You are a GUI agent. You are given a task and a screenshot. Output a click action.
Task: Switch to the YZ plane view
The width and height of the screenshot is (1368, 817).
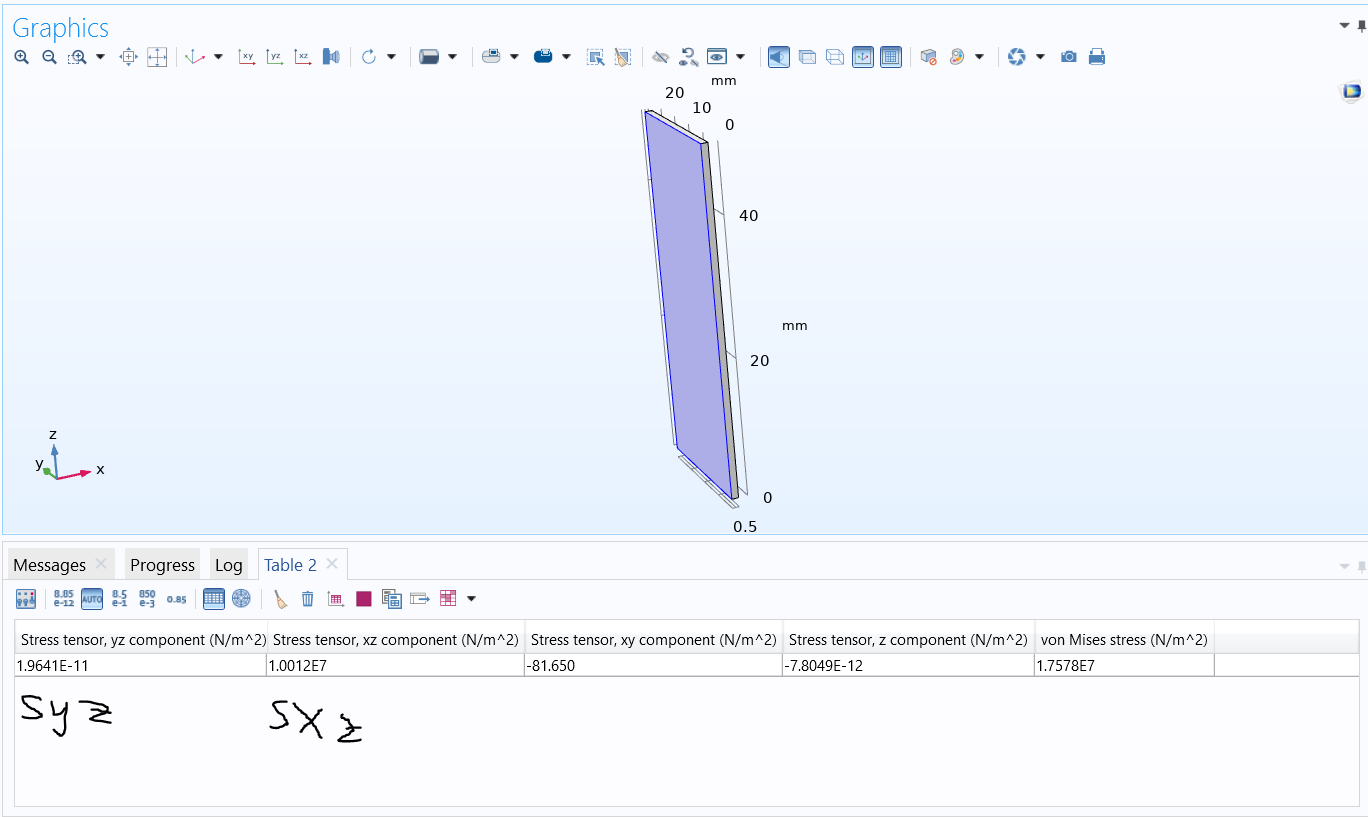(275, 57)
